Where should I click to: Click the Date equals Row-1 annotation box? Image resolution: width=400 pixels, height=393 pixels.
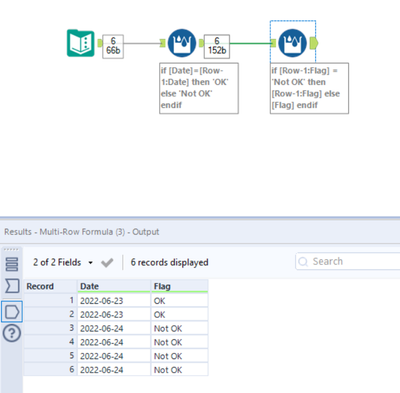pos(199,88)
